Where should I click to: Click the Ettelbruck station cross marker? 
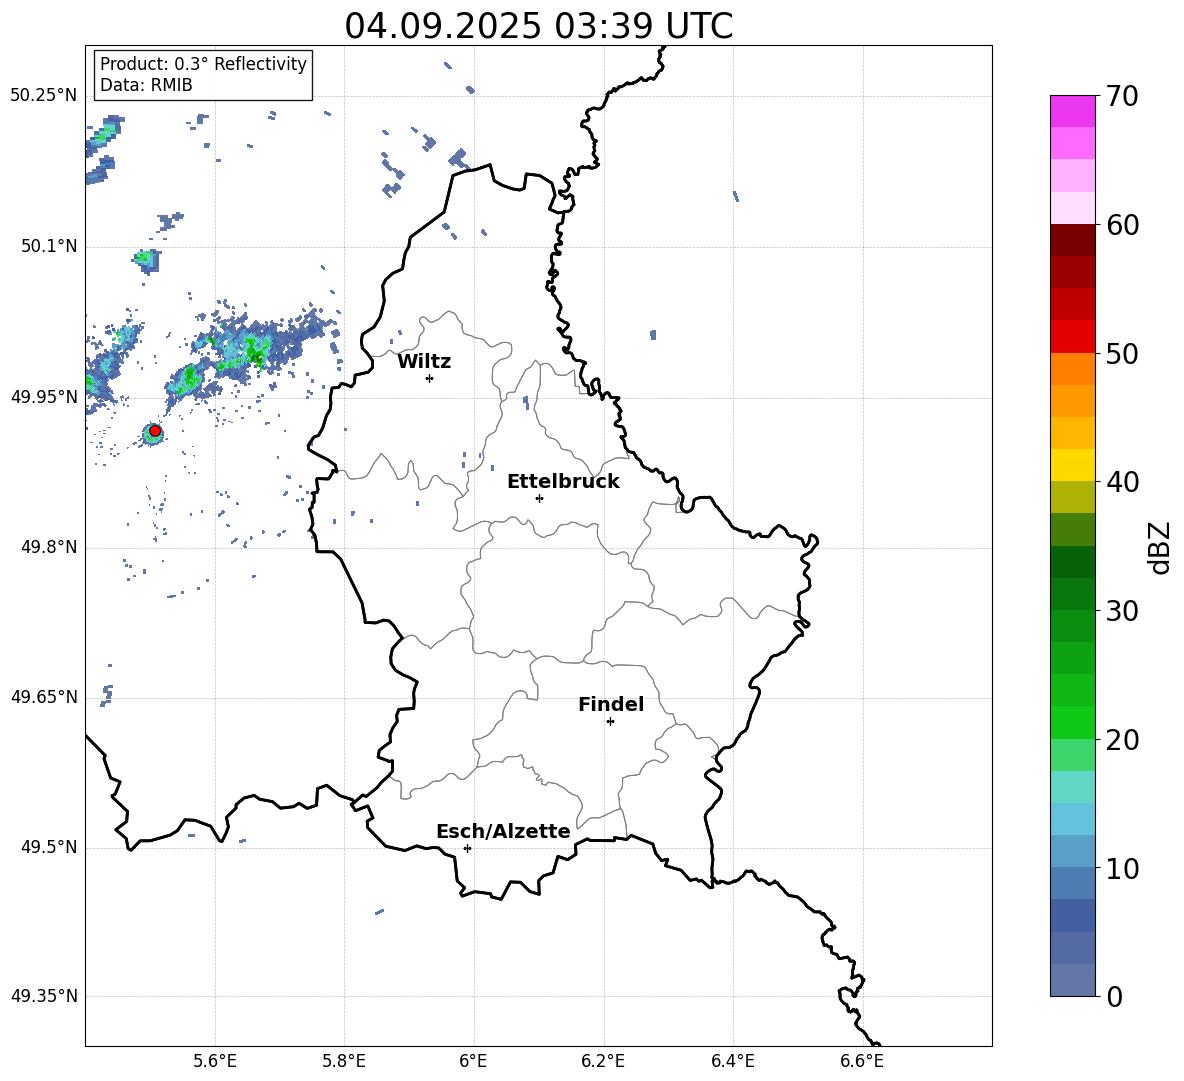[539, 498]
